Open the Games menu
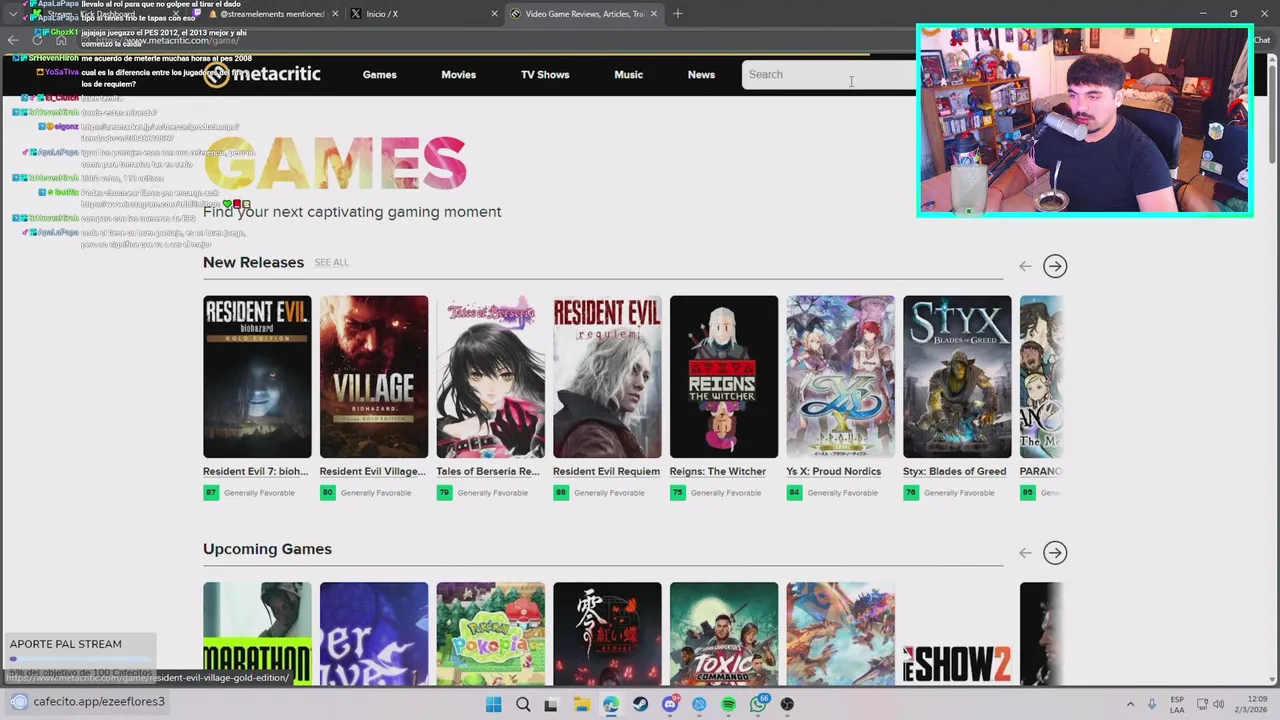 click(x=379, y=75)
